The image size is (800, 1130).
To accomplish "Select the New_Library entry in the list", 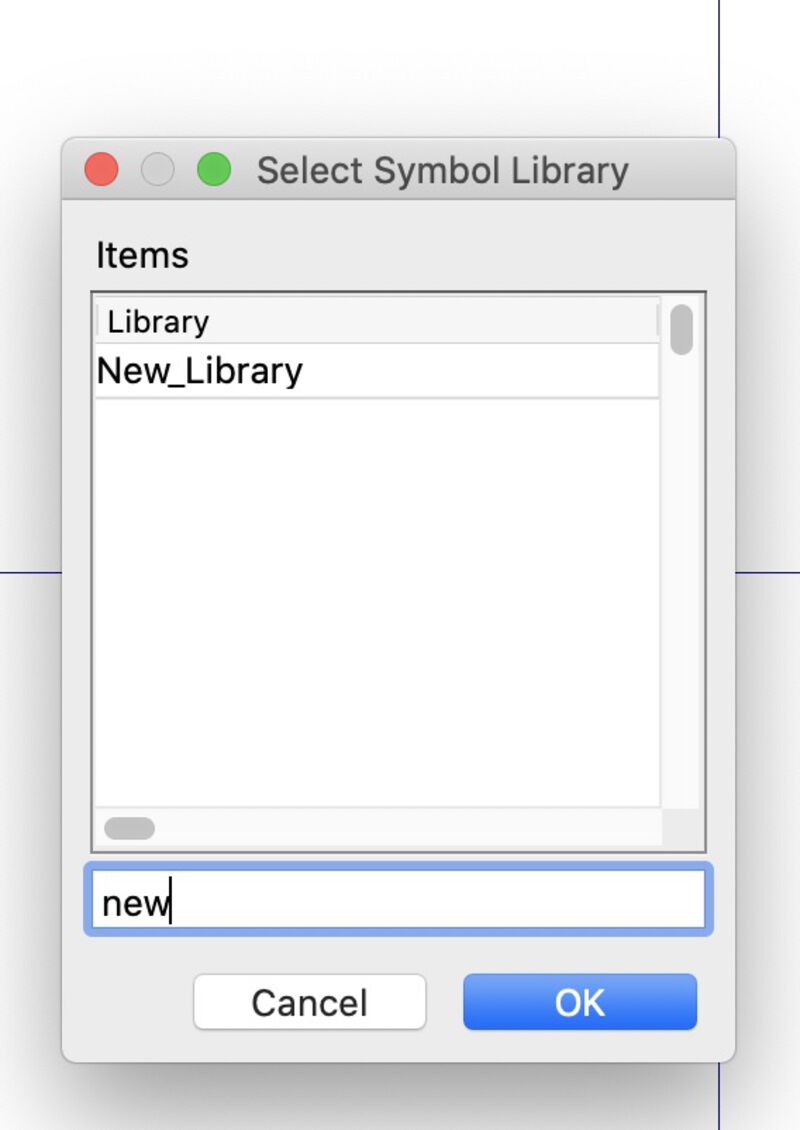I will (200, 371).
